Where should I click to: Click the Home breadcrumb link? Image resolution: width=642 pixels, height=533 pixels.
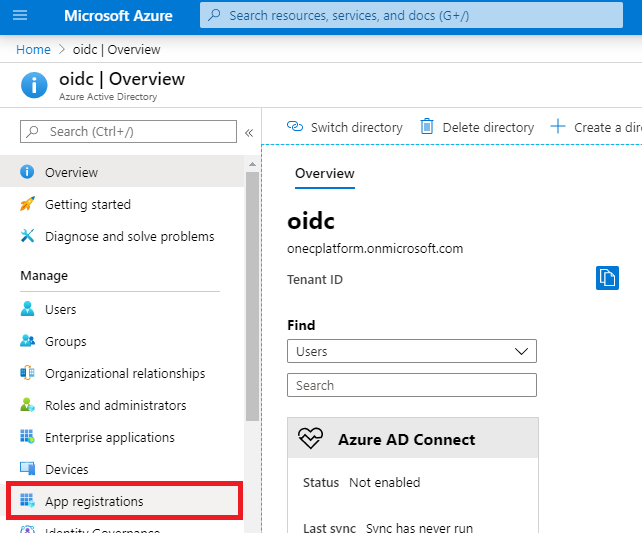[x=33, y=49]
